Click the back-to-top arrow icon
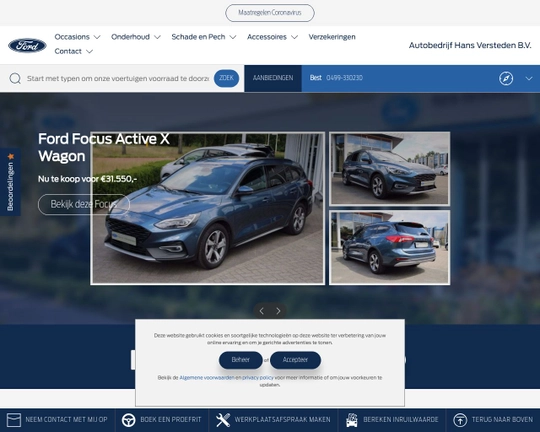The height and width of the screenshot is (432, 540). tap(460, 420)
